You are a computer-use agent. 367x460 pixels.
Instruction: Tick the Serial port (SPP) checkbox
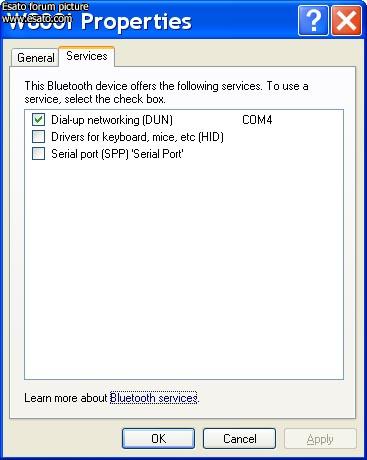[39, 154]
